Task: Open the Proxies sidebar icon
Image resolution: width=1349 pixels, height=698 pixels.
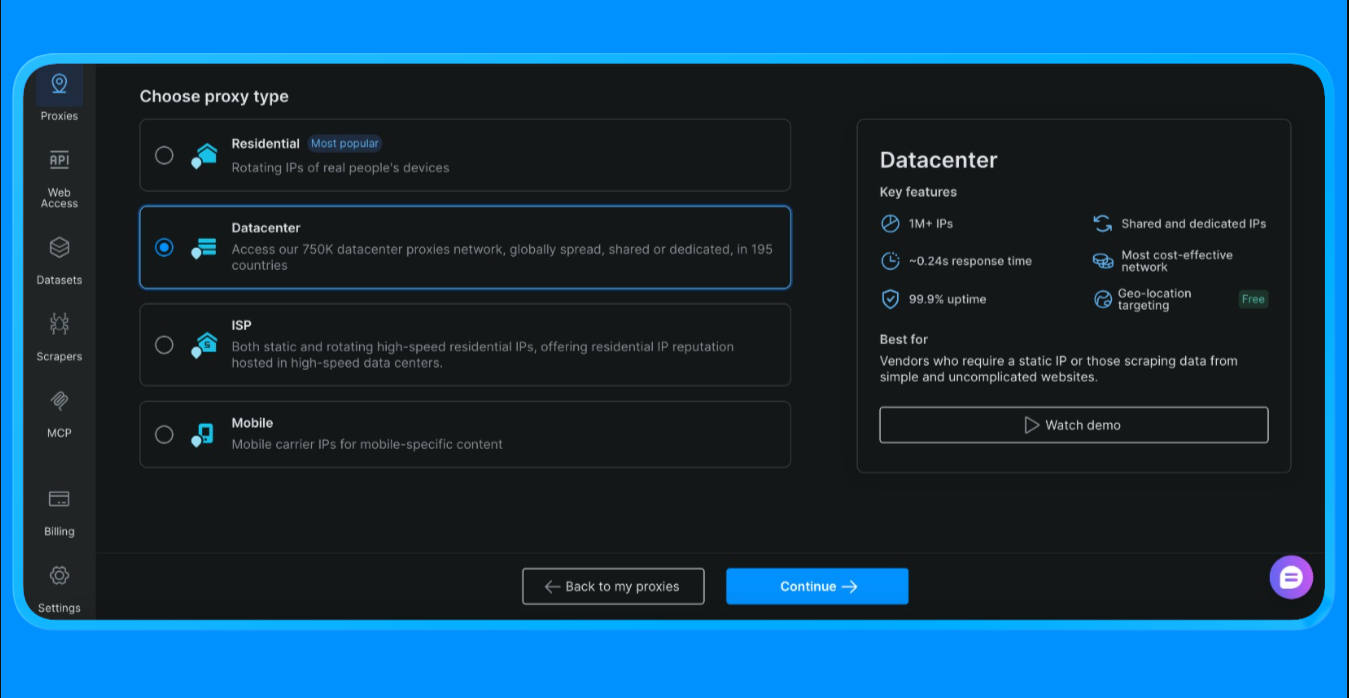Action: 59,85
